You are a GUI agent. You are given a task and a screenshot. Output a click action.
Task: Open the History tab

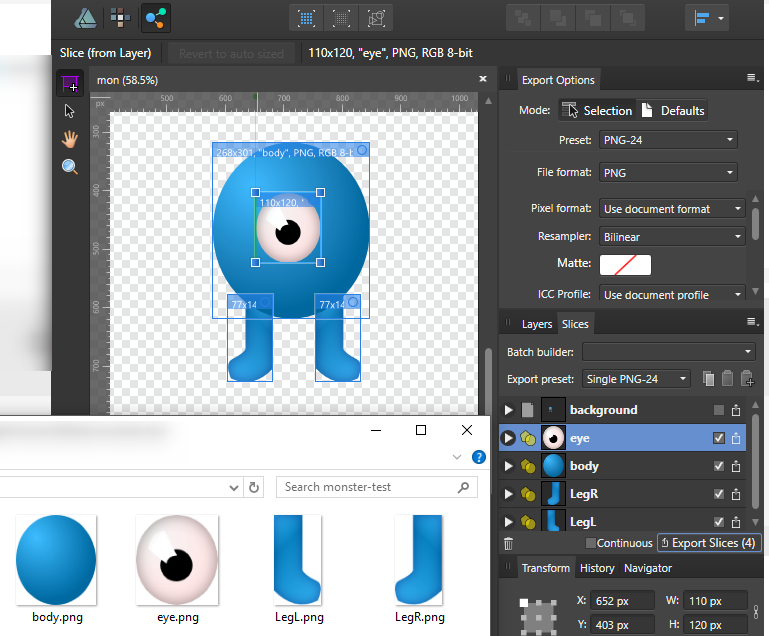(x=597, y=568)
